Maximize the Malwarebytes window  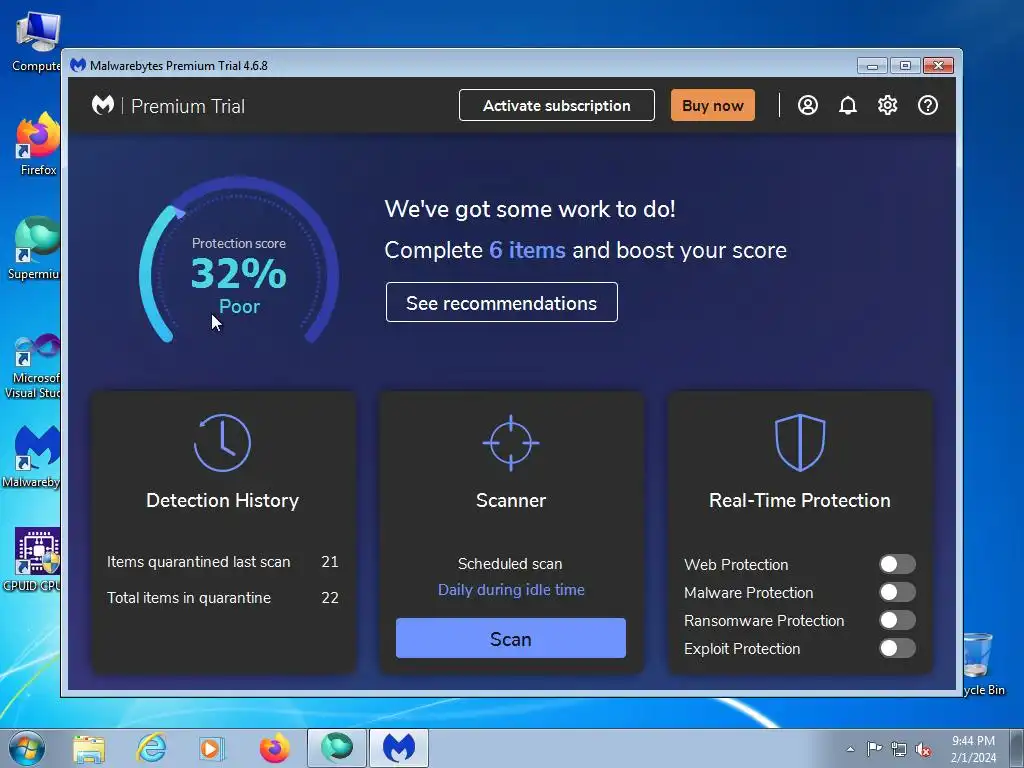[x=905, y=65]
